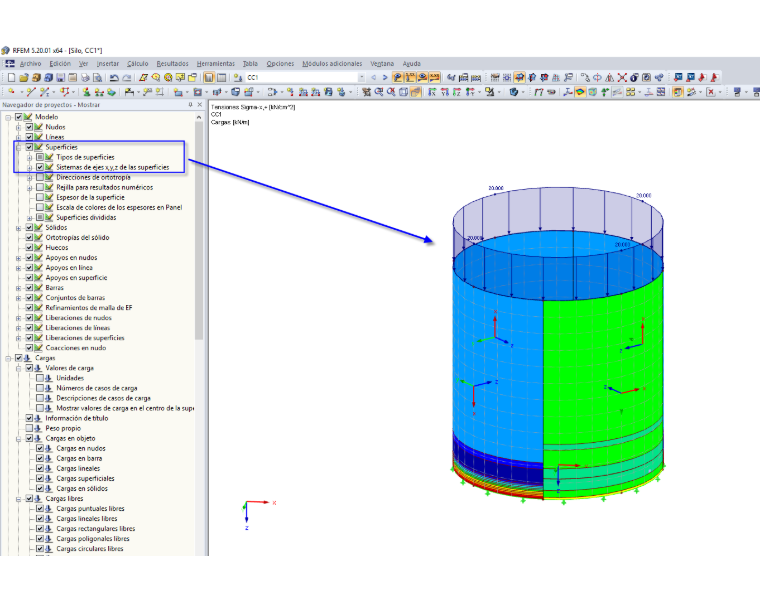Uncheck the Nudos checkbox

(x=29, y=127)
